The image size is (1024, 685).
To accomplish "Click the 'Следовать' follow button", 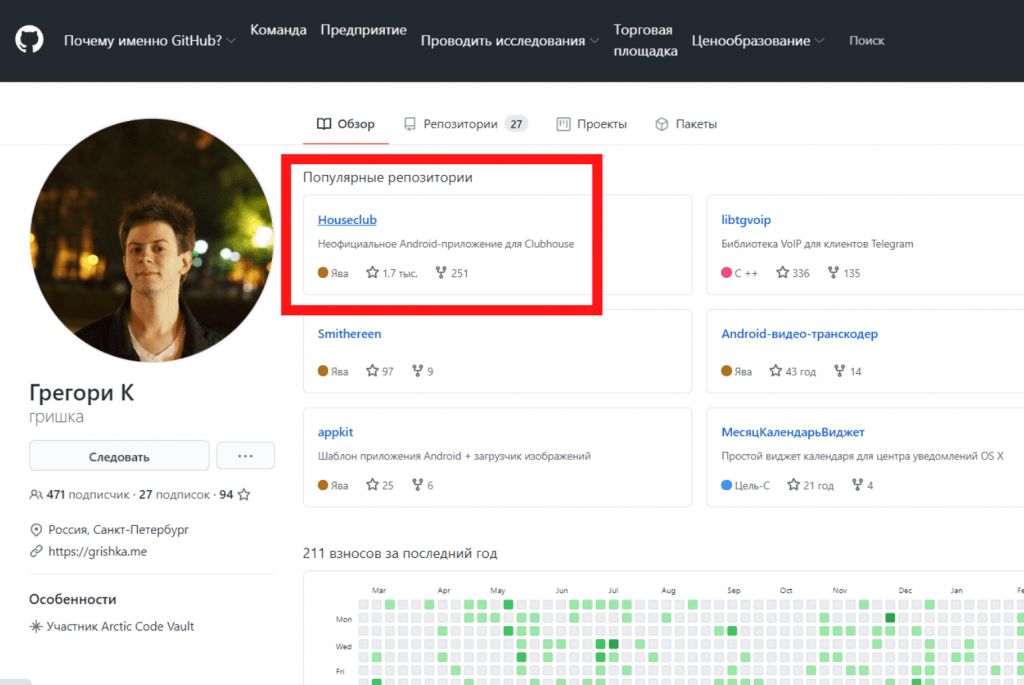I will [119, 456].
